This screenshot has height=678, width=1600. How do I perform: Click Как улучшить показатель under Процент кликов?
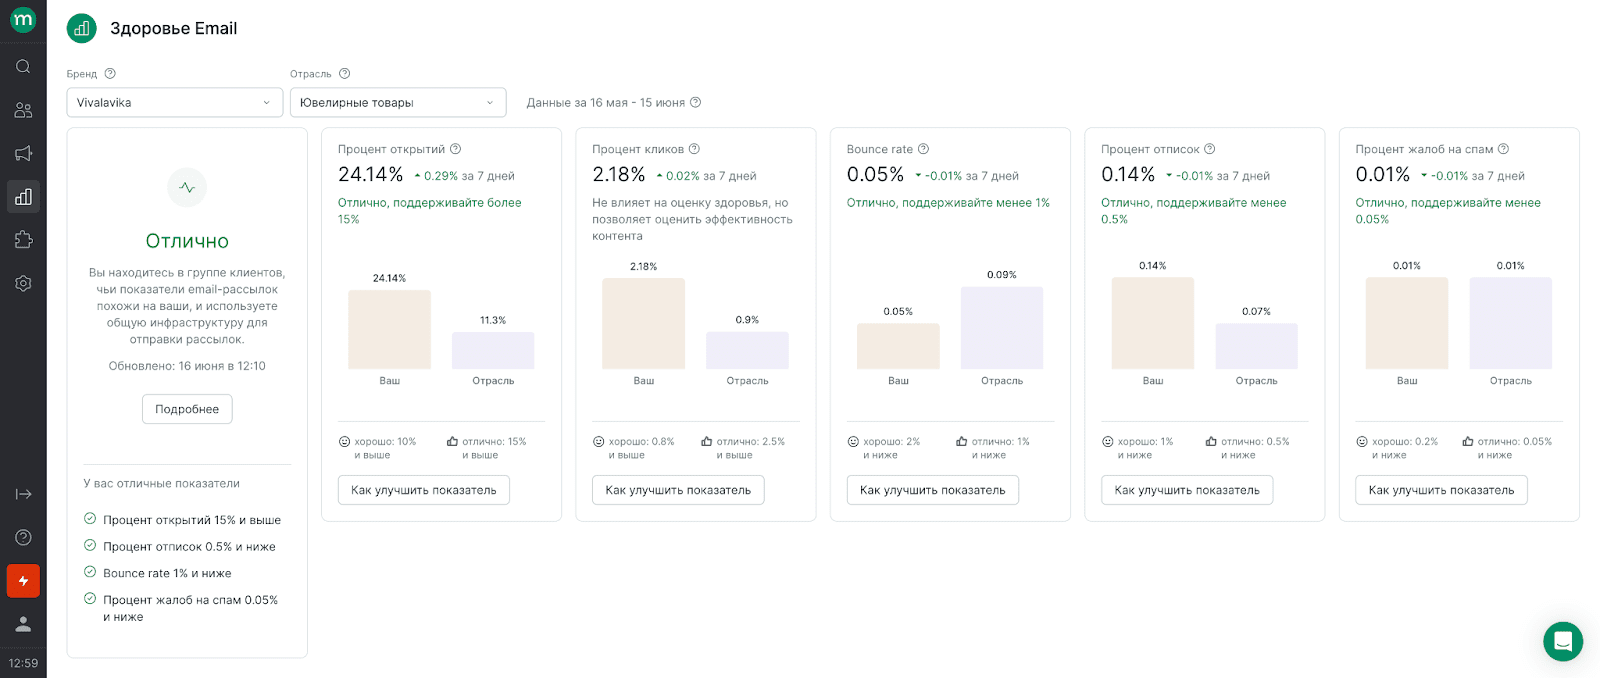click(678, 490)
